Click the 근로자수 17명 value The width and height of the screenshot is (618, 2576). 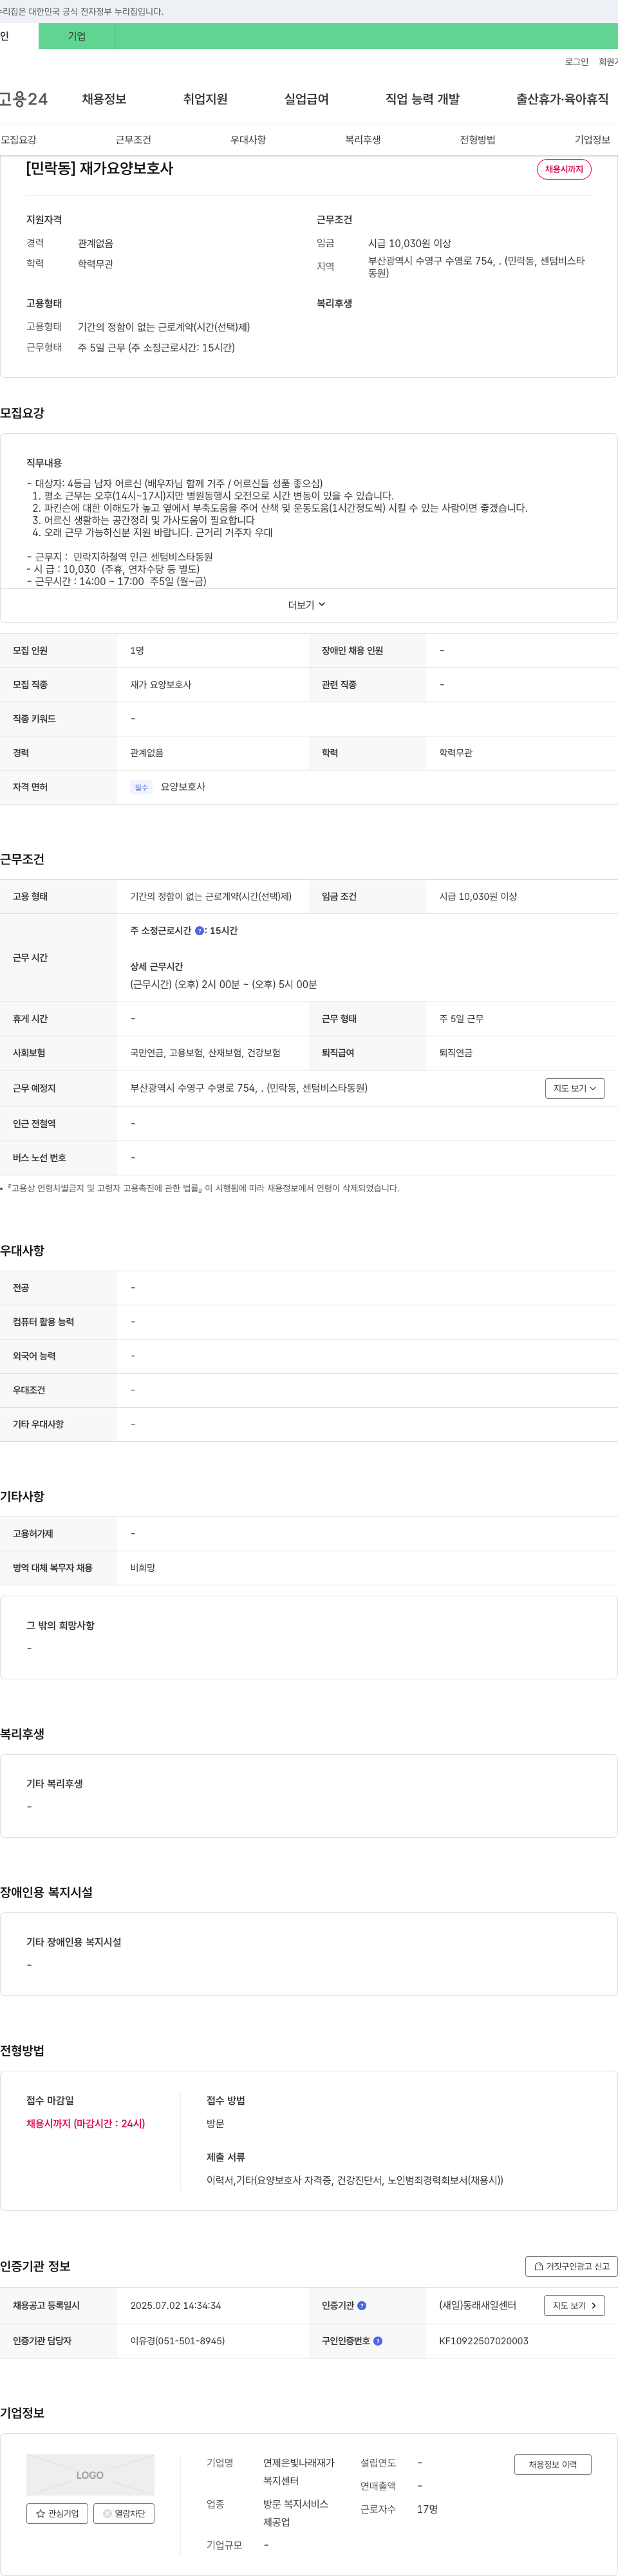[x=428, y=2509]
